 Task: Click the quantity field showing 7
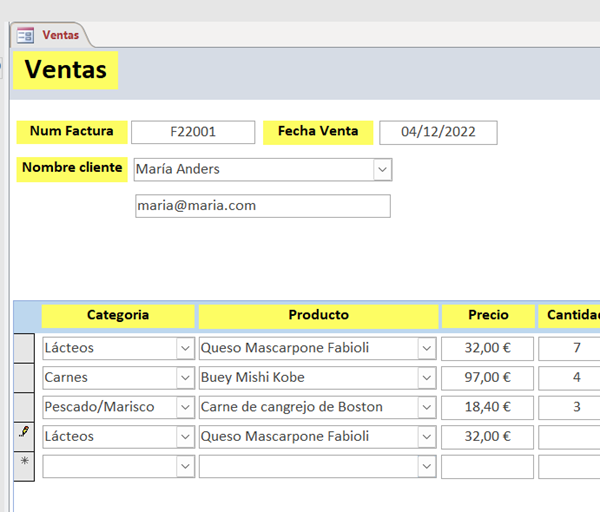tap(570, 348)
